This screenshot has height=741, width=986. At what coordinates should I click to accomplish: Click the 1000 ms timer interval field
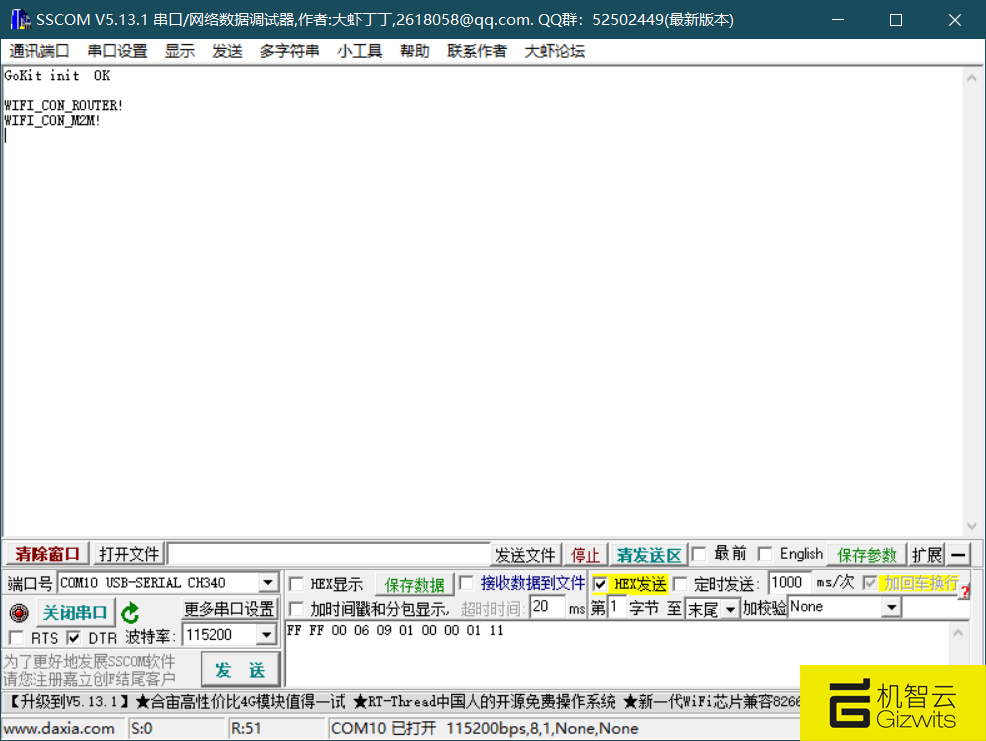pyautogui.click(x=790, y=582)
